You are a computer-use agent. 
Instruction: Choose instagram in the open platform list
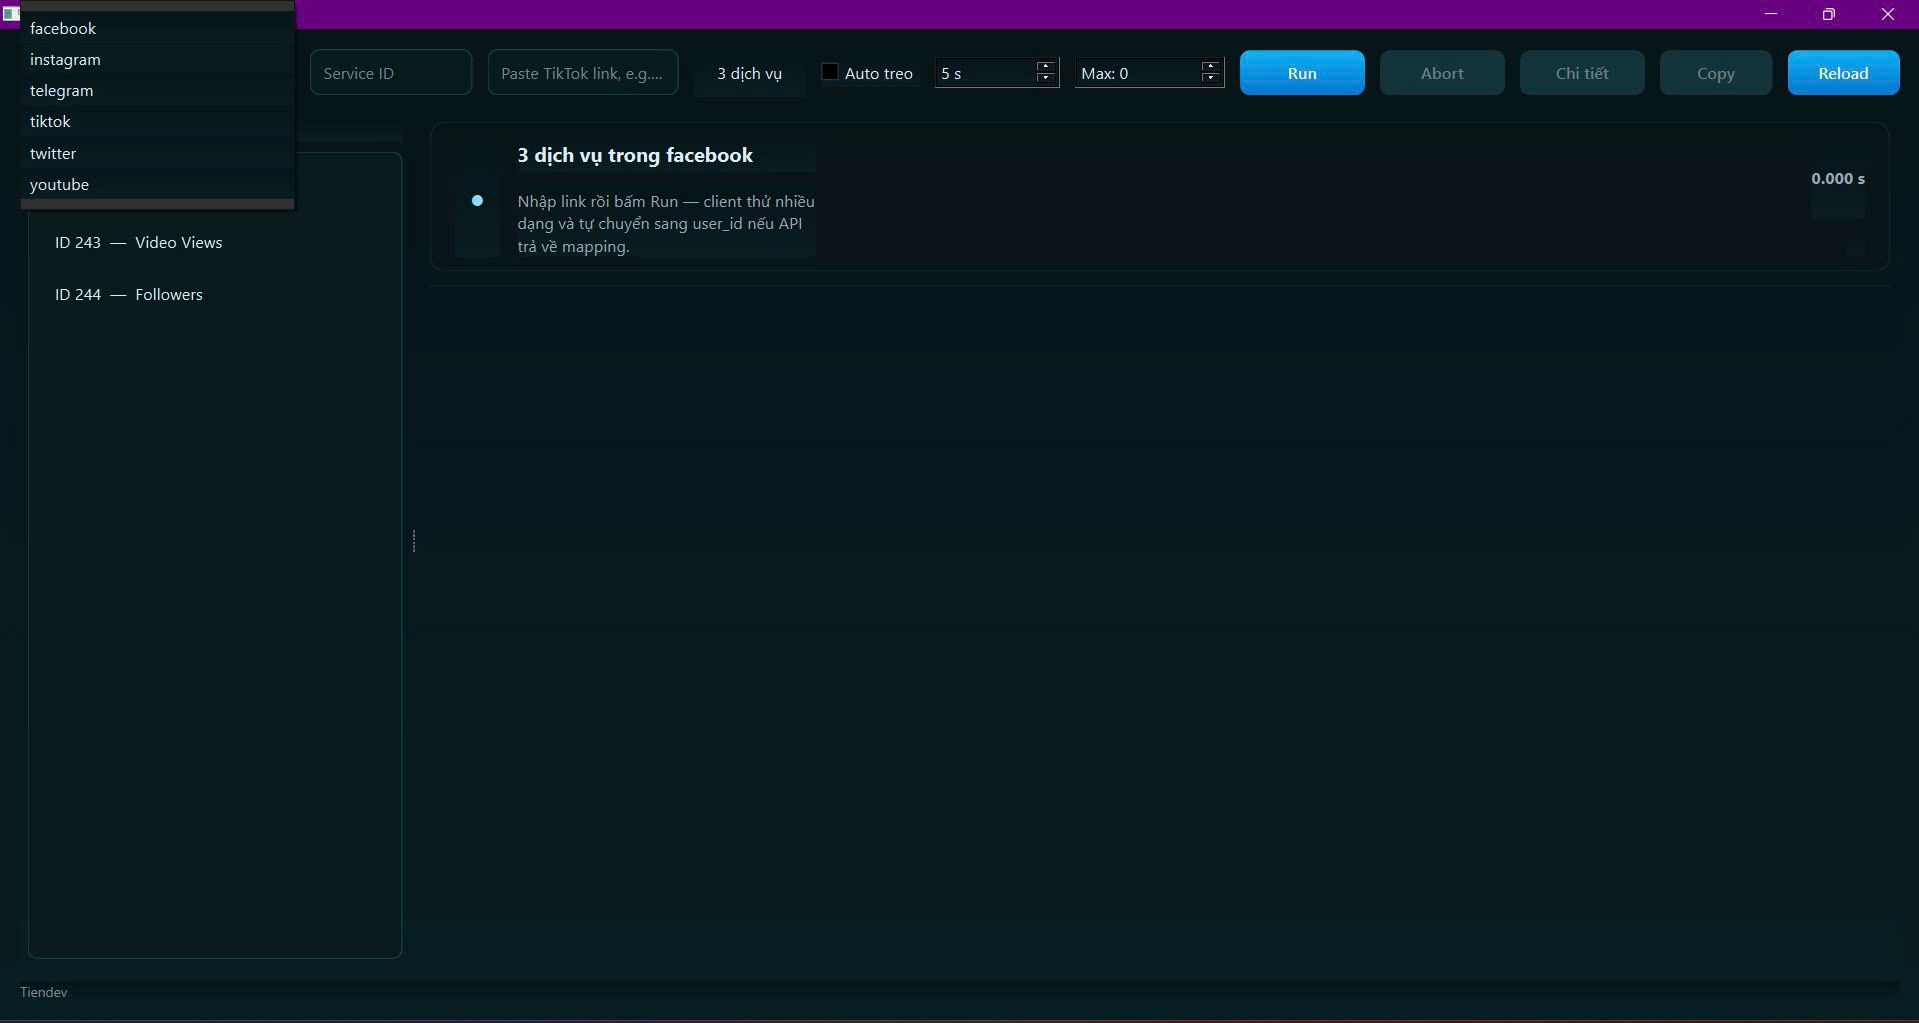pos(65,60)
